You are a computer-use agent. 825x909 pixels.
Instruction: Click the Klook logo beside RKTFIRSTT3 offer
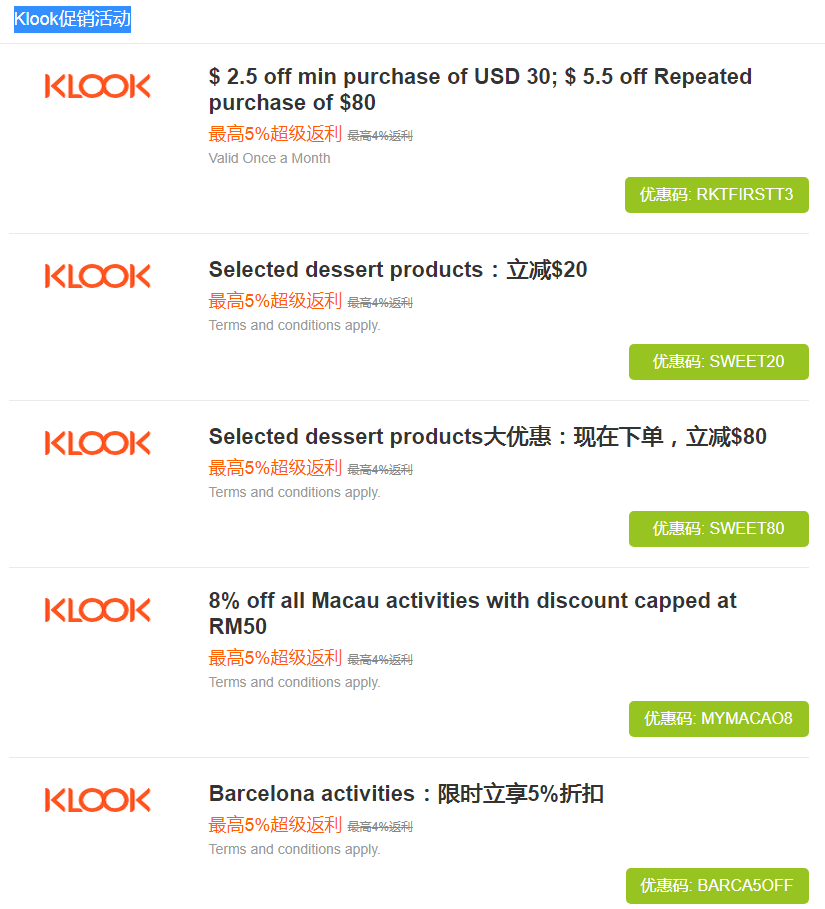tap(97, 86)
